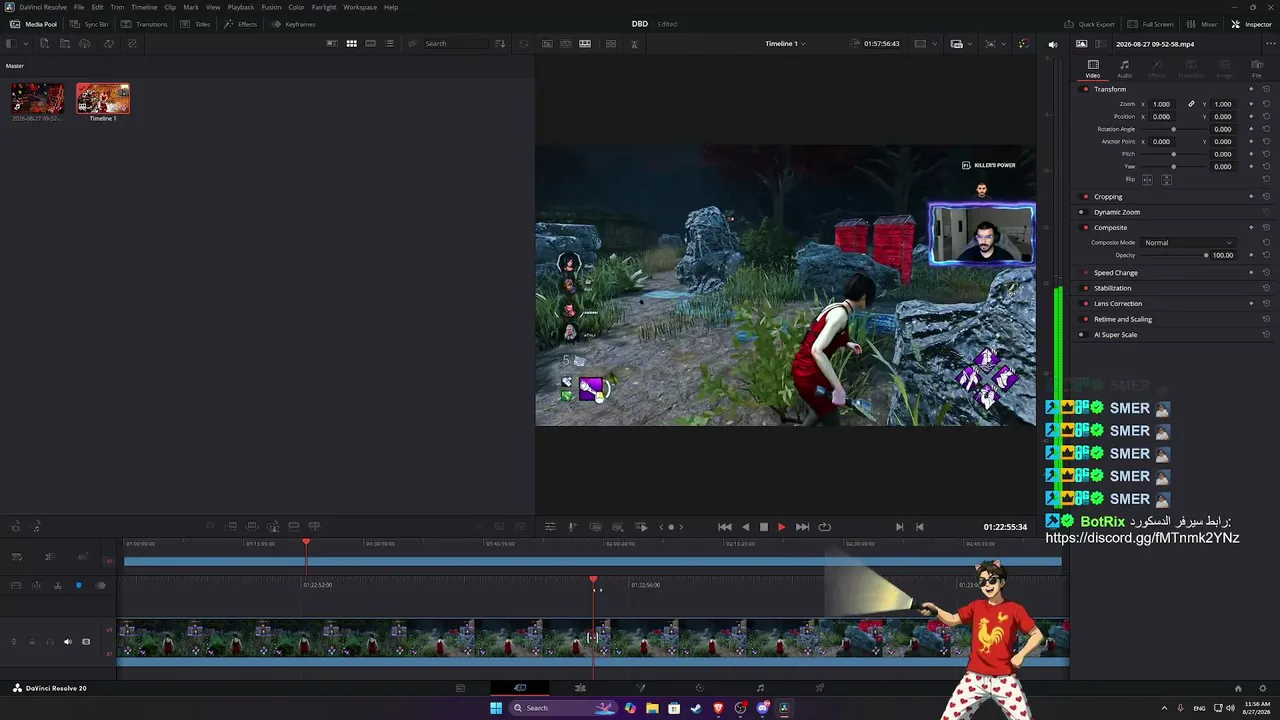
Task: Open the Transitions panel
Action: [x=145, y=24]
